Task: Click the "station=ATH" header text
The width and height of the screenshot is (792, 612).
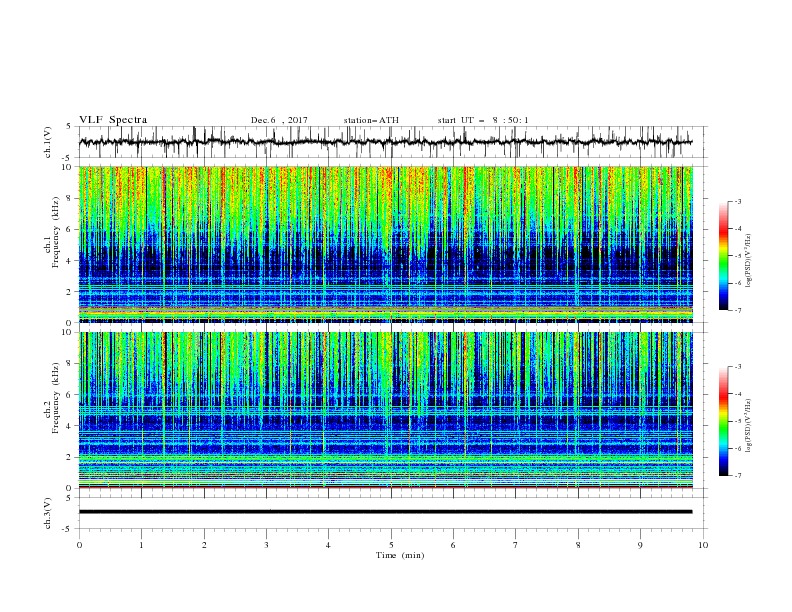Action: [371, 120]
